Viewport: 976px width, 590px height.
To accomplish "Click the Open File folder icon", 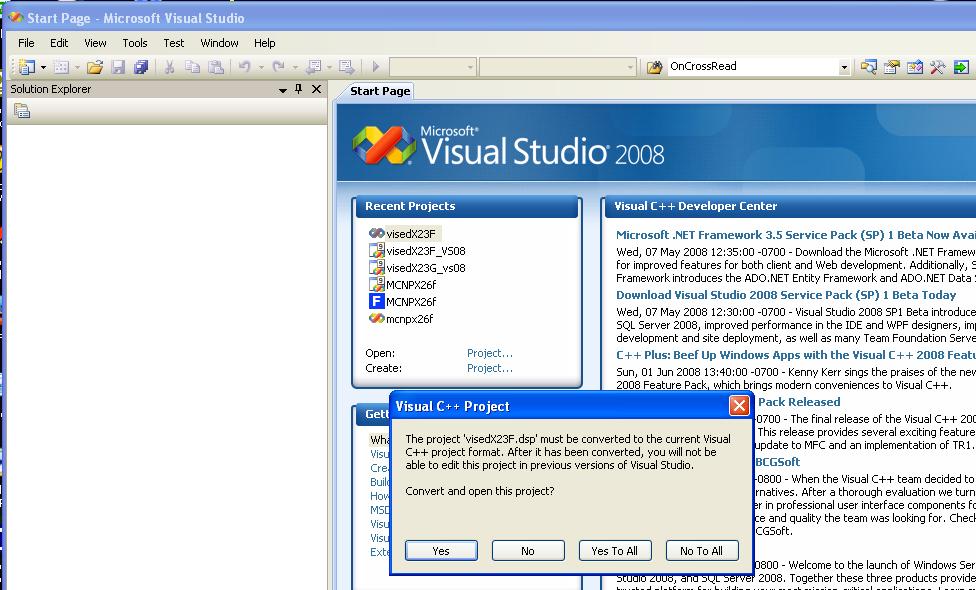I will [x=95, y=67].
